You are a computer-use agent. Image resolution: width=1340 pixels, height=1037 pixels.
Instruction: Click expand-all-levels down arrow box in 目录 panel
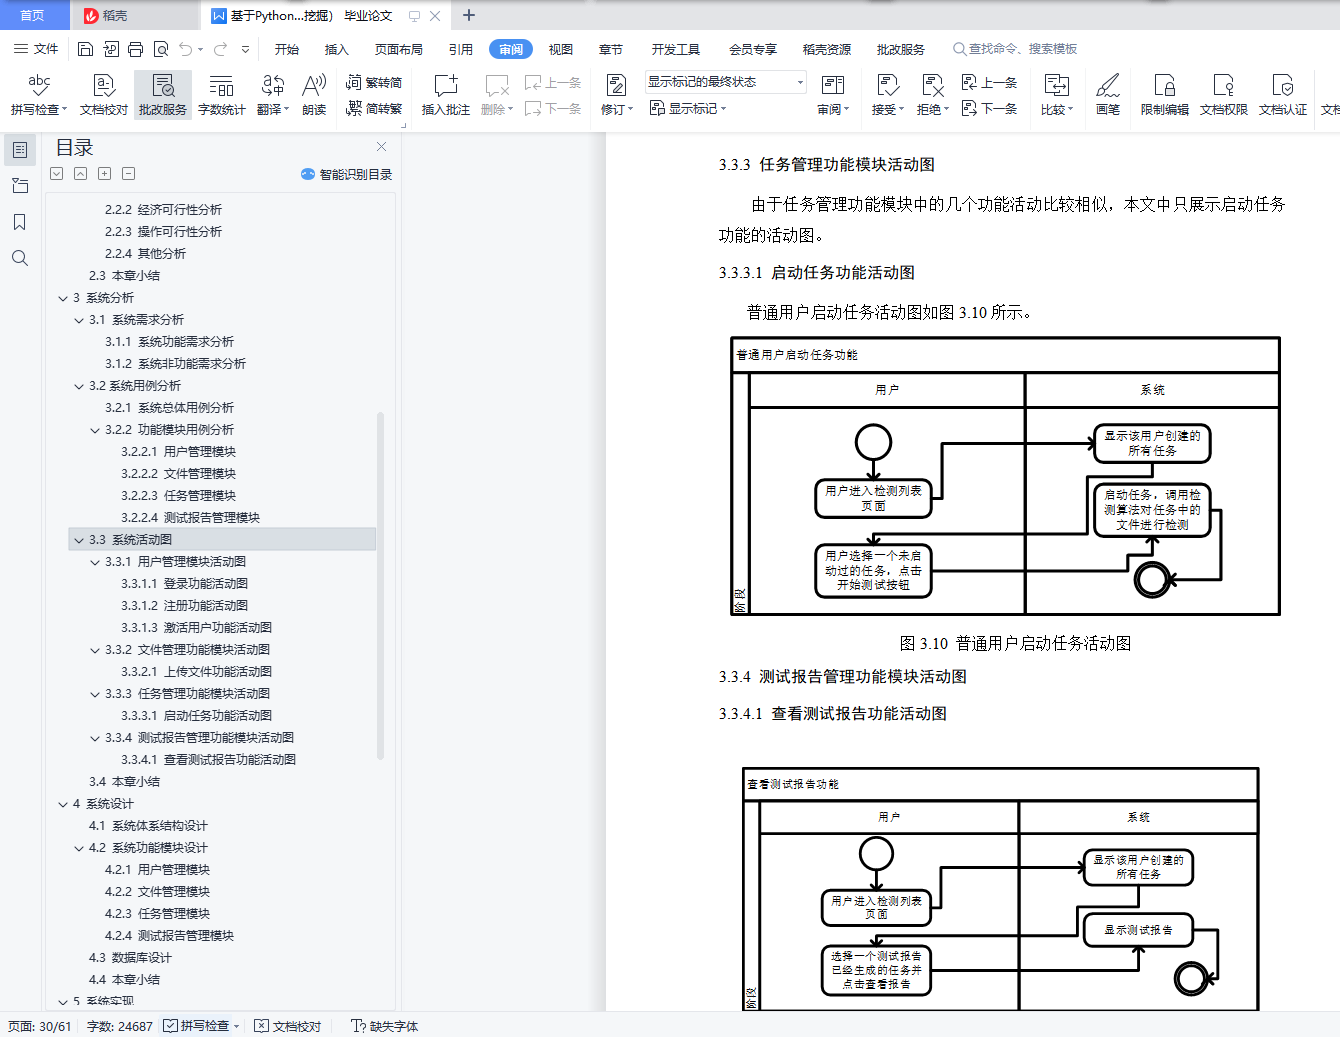(x=57, y=174)
